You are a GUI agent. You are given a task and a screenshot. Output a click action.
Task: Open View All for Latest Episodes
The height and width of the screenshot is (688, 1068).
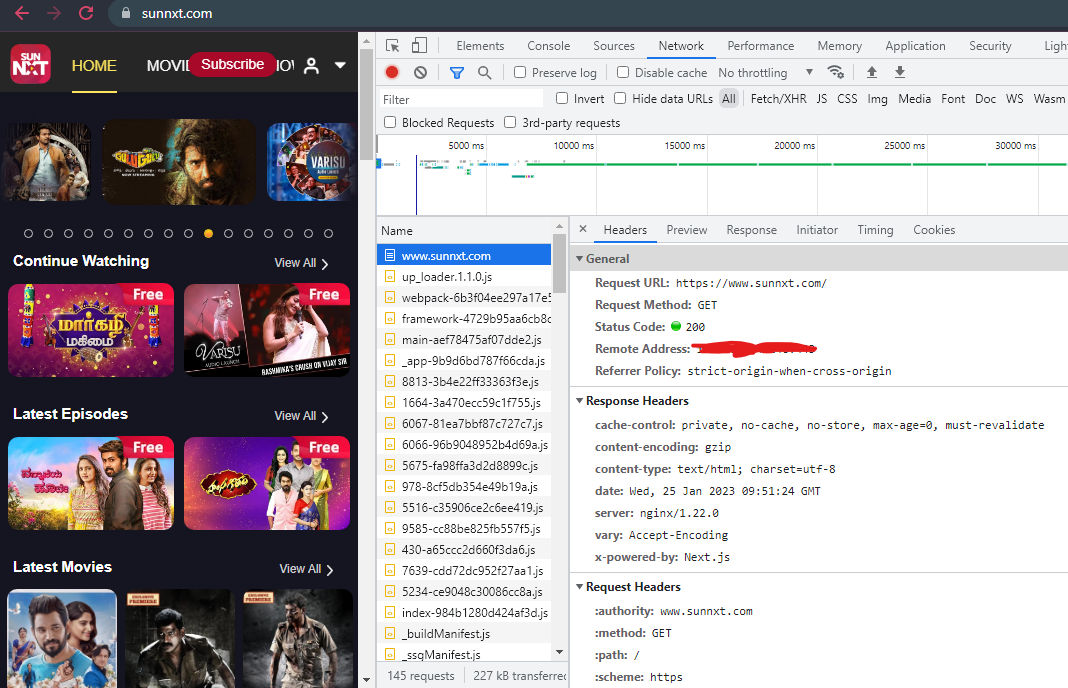click(x=301, y=416)
